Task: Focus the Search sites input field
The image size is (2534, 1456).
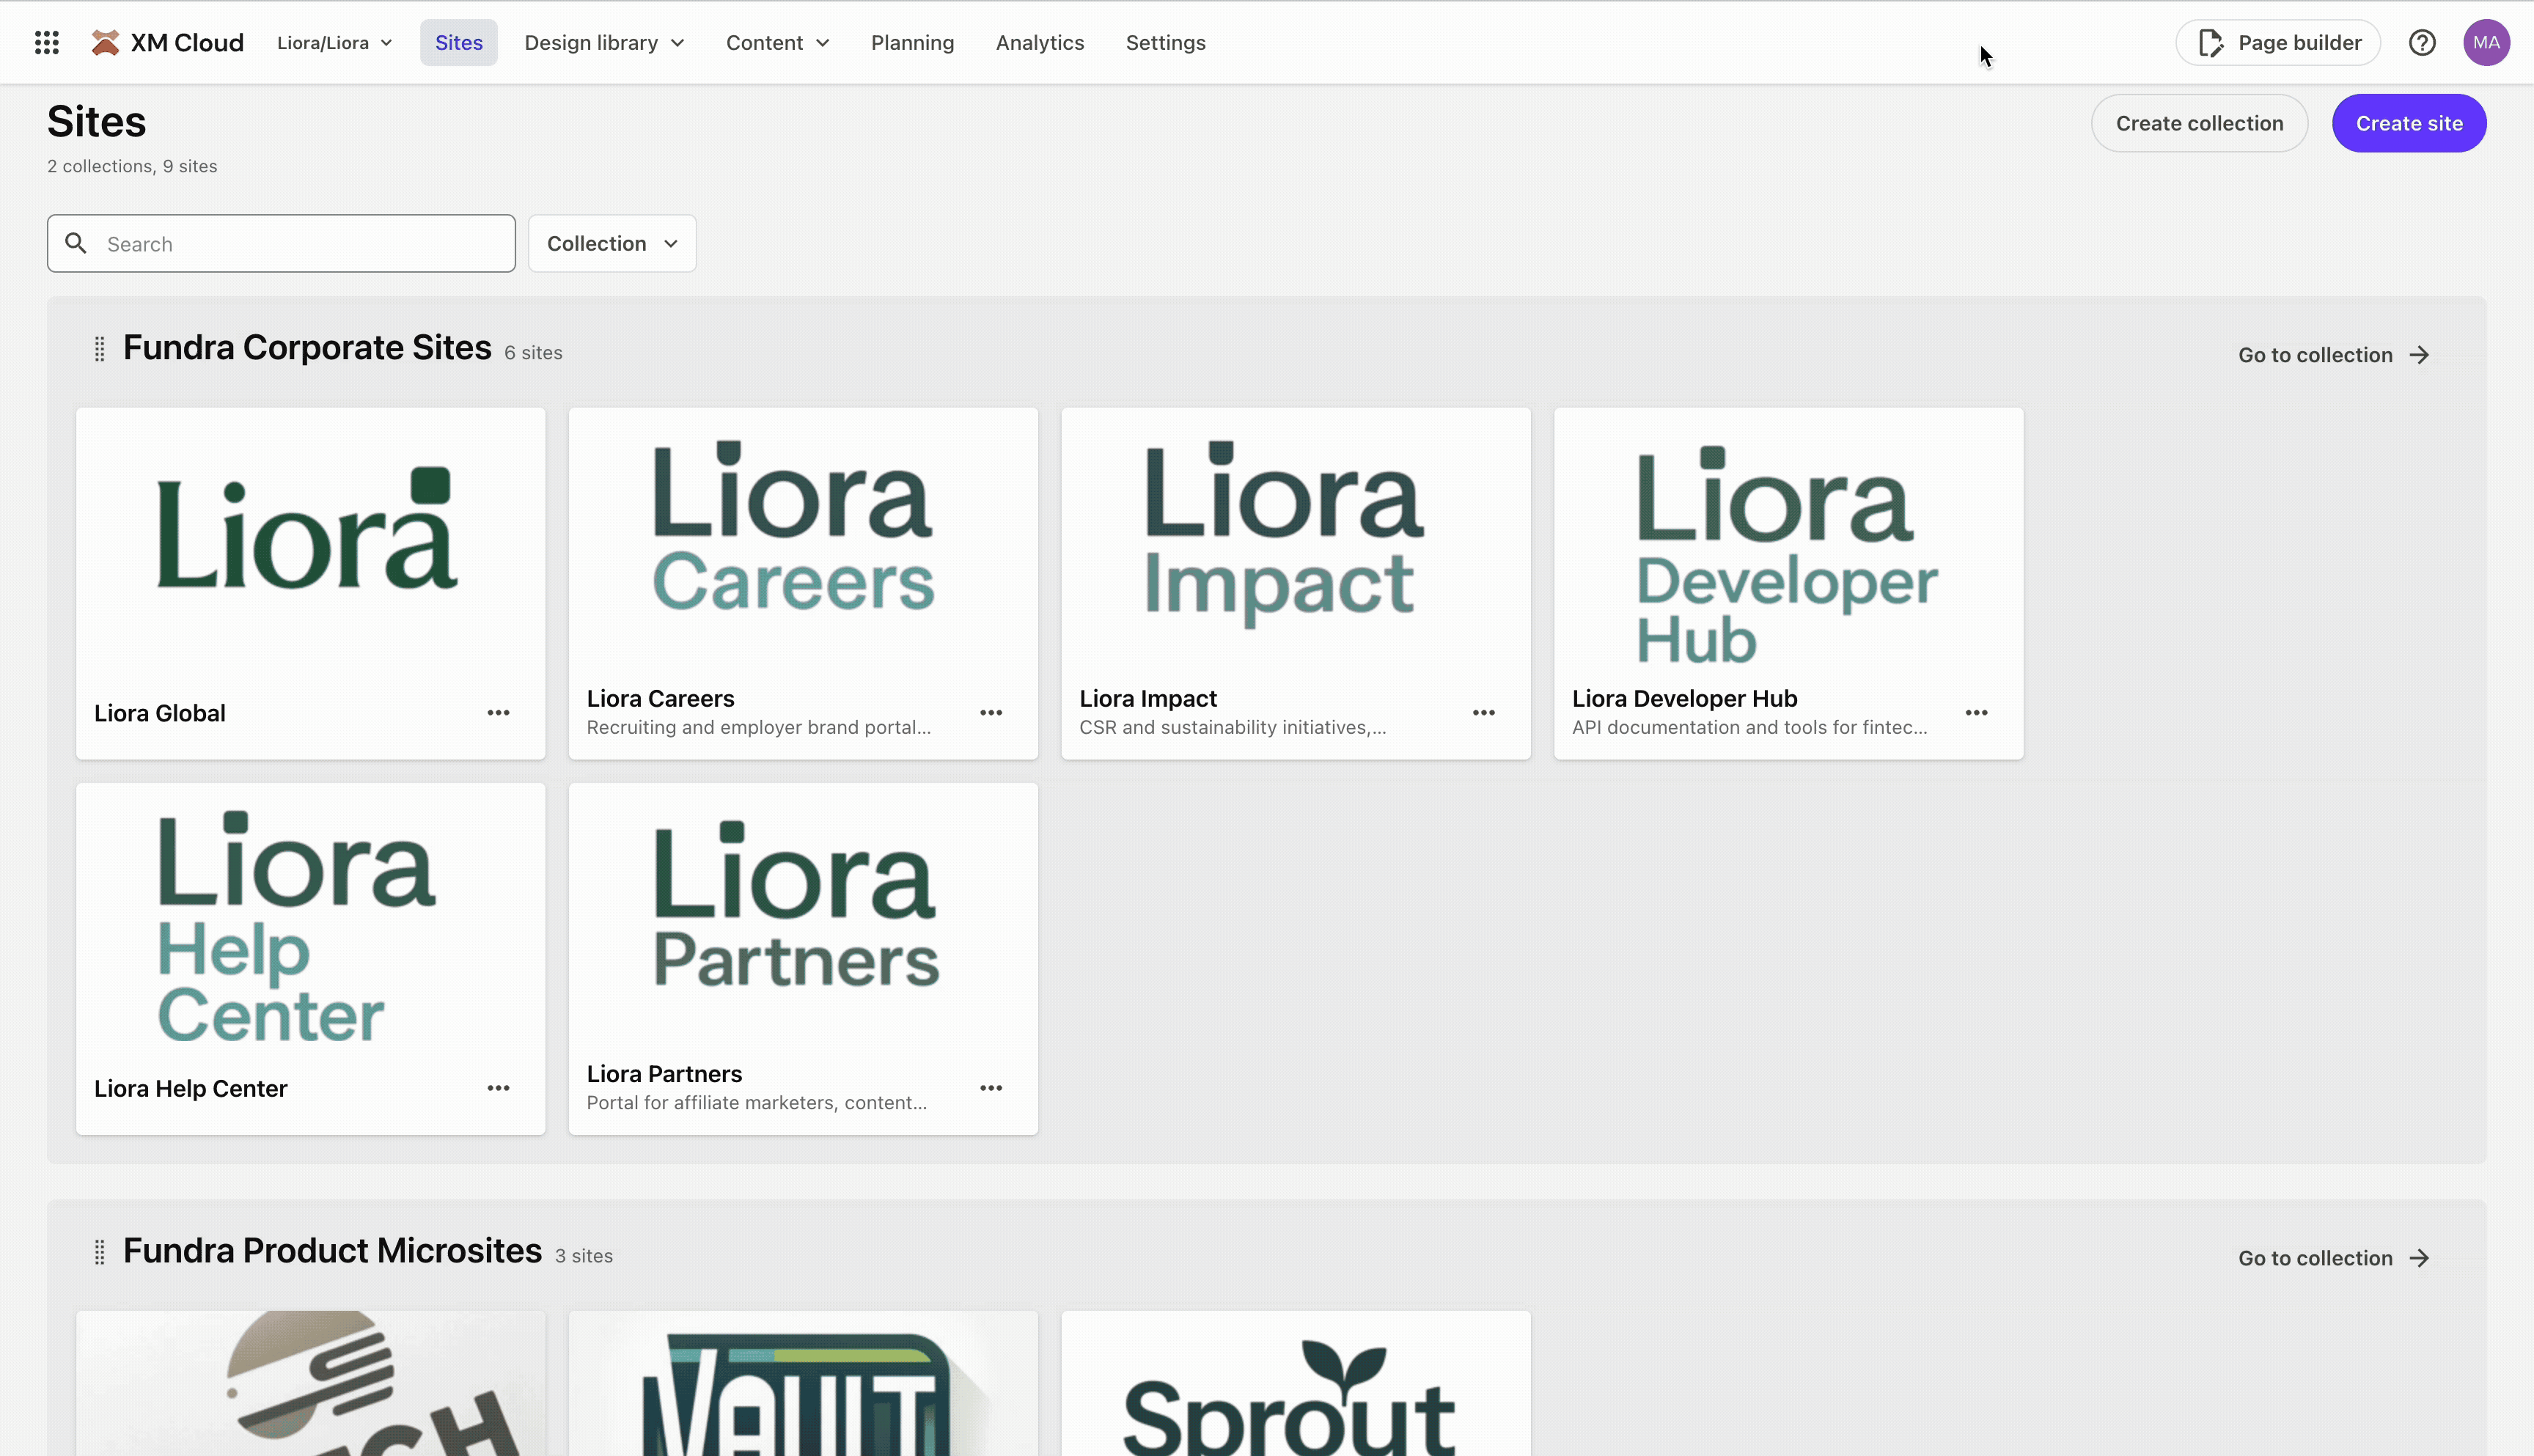Action: click(281, 243)
